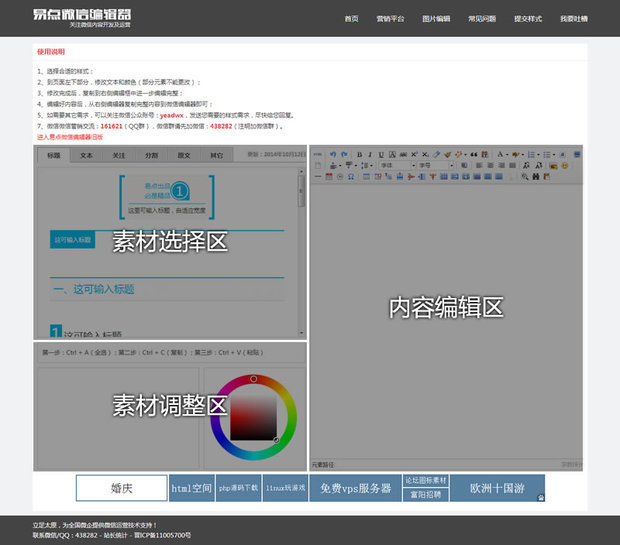
Task: Click the 免费vps服务器 banner link
Action: [x=355, y=488]
